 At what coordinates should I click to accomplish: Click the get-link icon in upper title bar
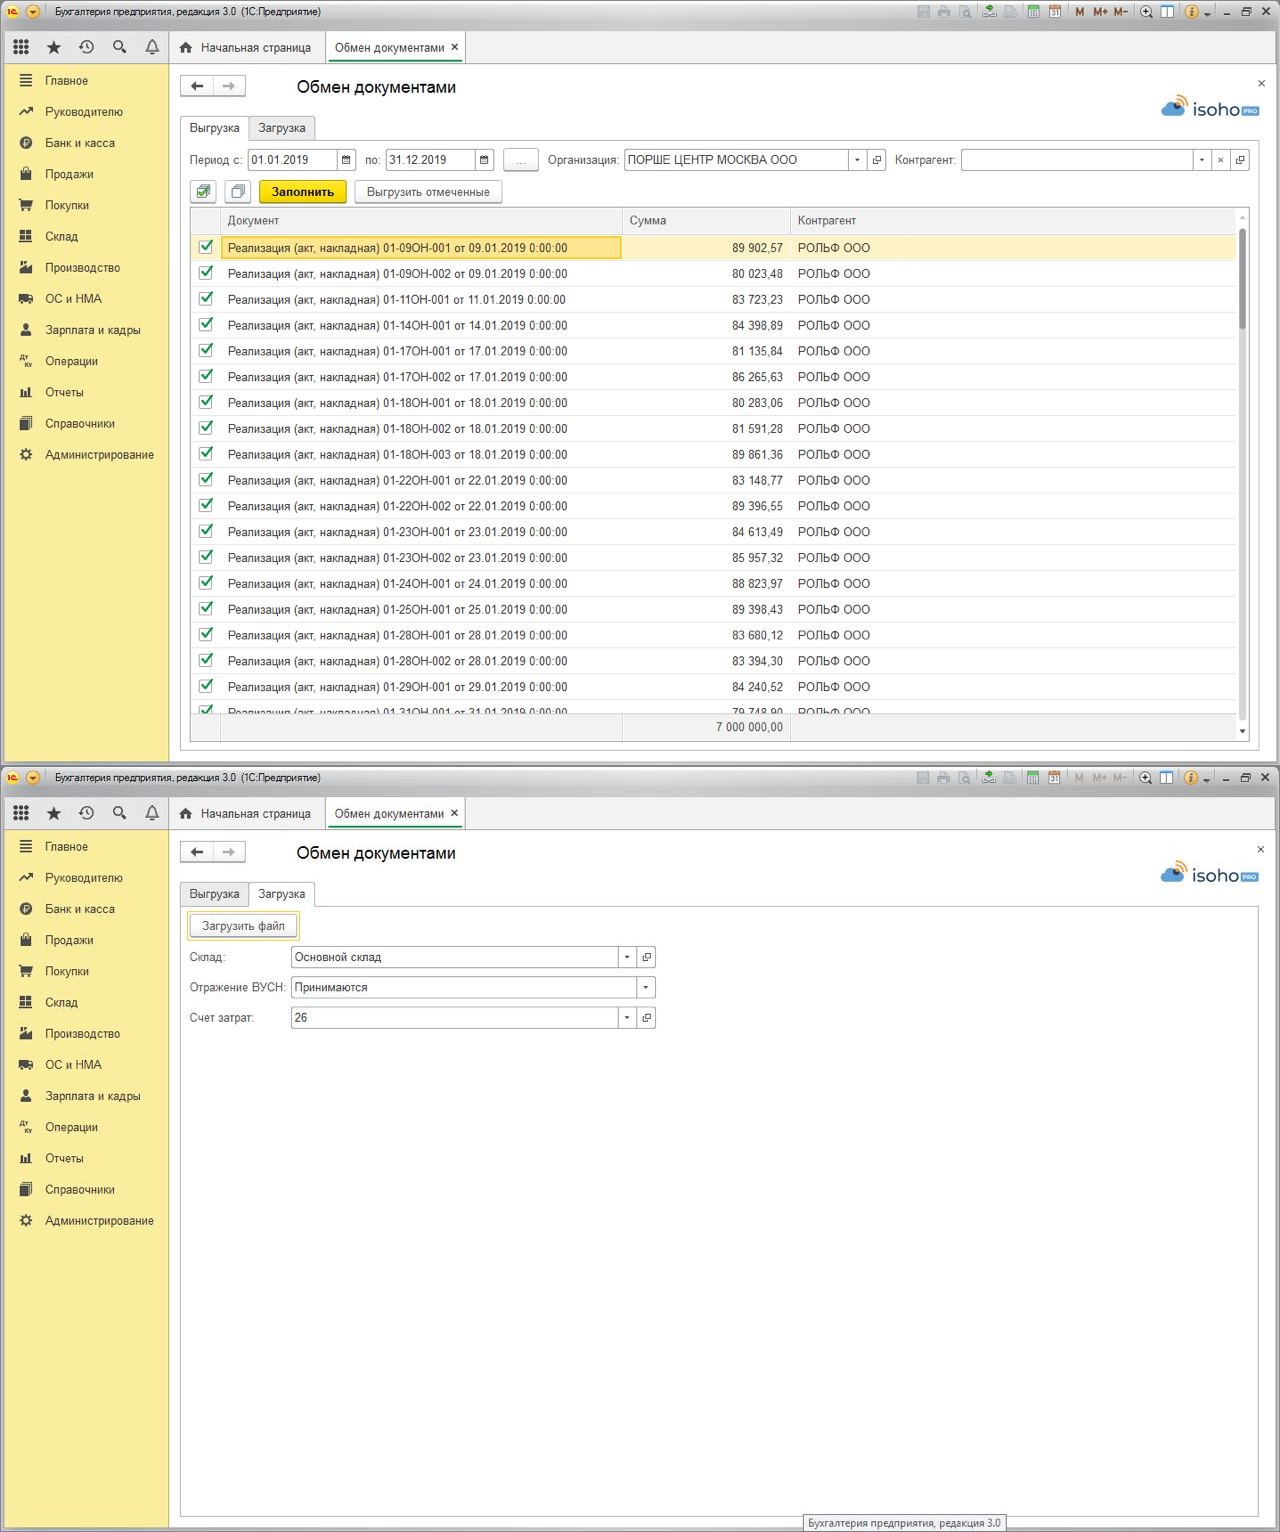pyautogui.click(x=989, y=12)
